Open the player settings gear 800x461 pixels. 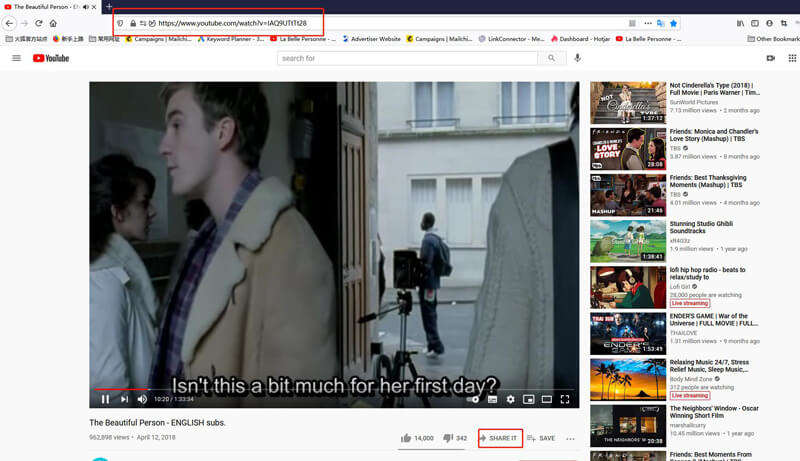click(x=510, y=399)
